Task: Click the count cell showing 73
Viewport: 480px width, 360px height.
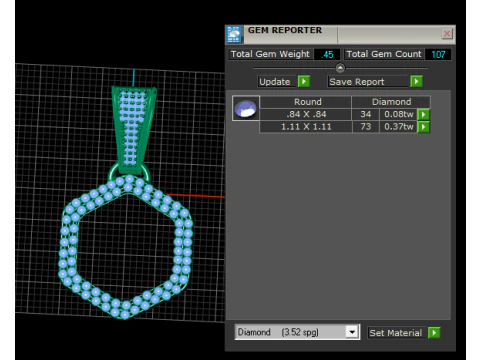Action: click(x=366, y=127)
